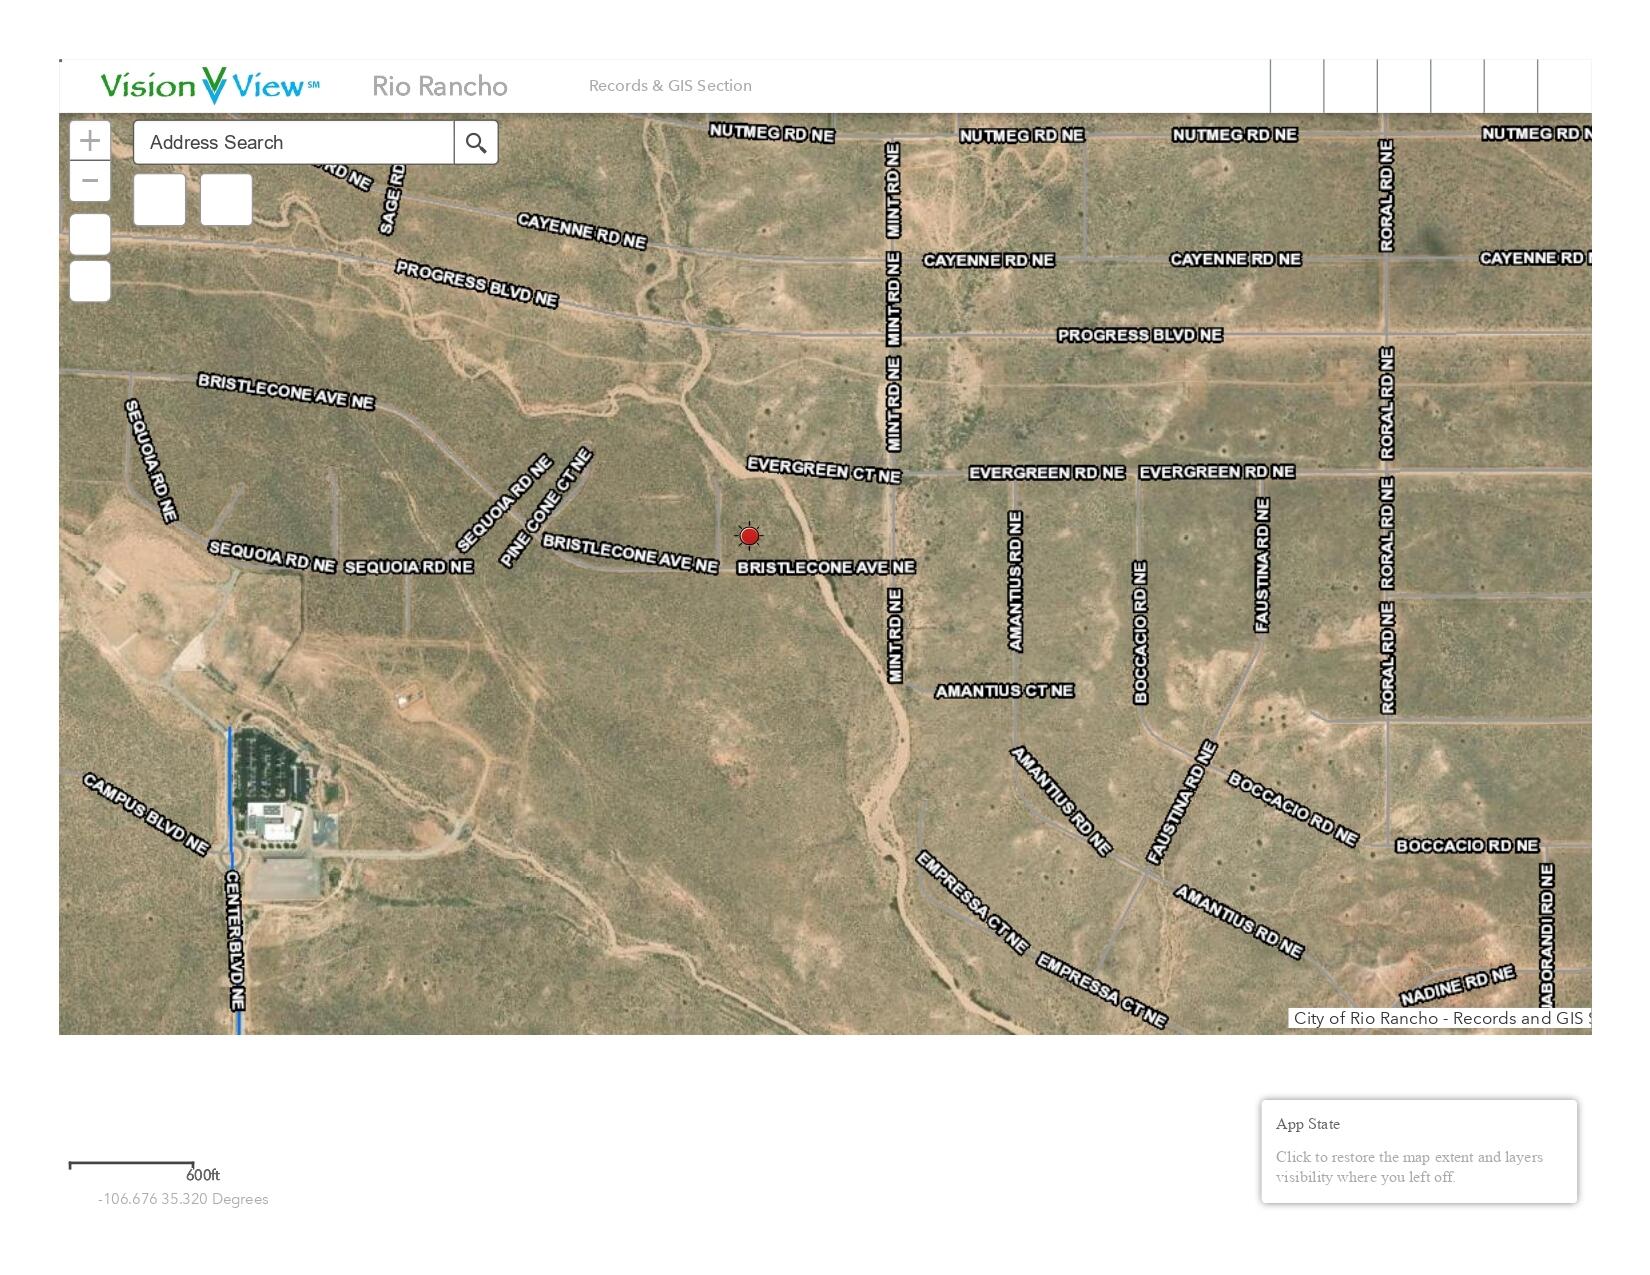Click the first blank button under Address Search

click(159, 199)
